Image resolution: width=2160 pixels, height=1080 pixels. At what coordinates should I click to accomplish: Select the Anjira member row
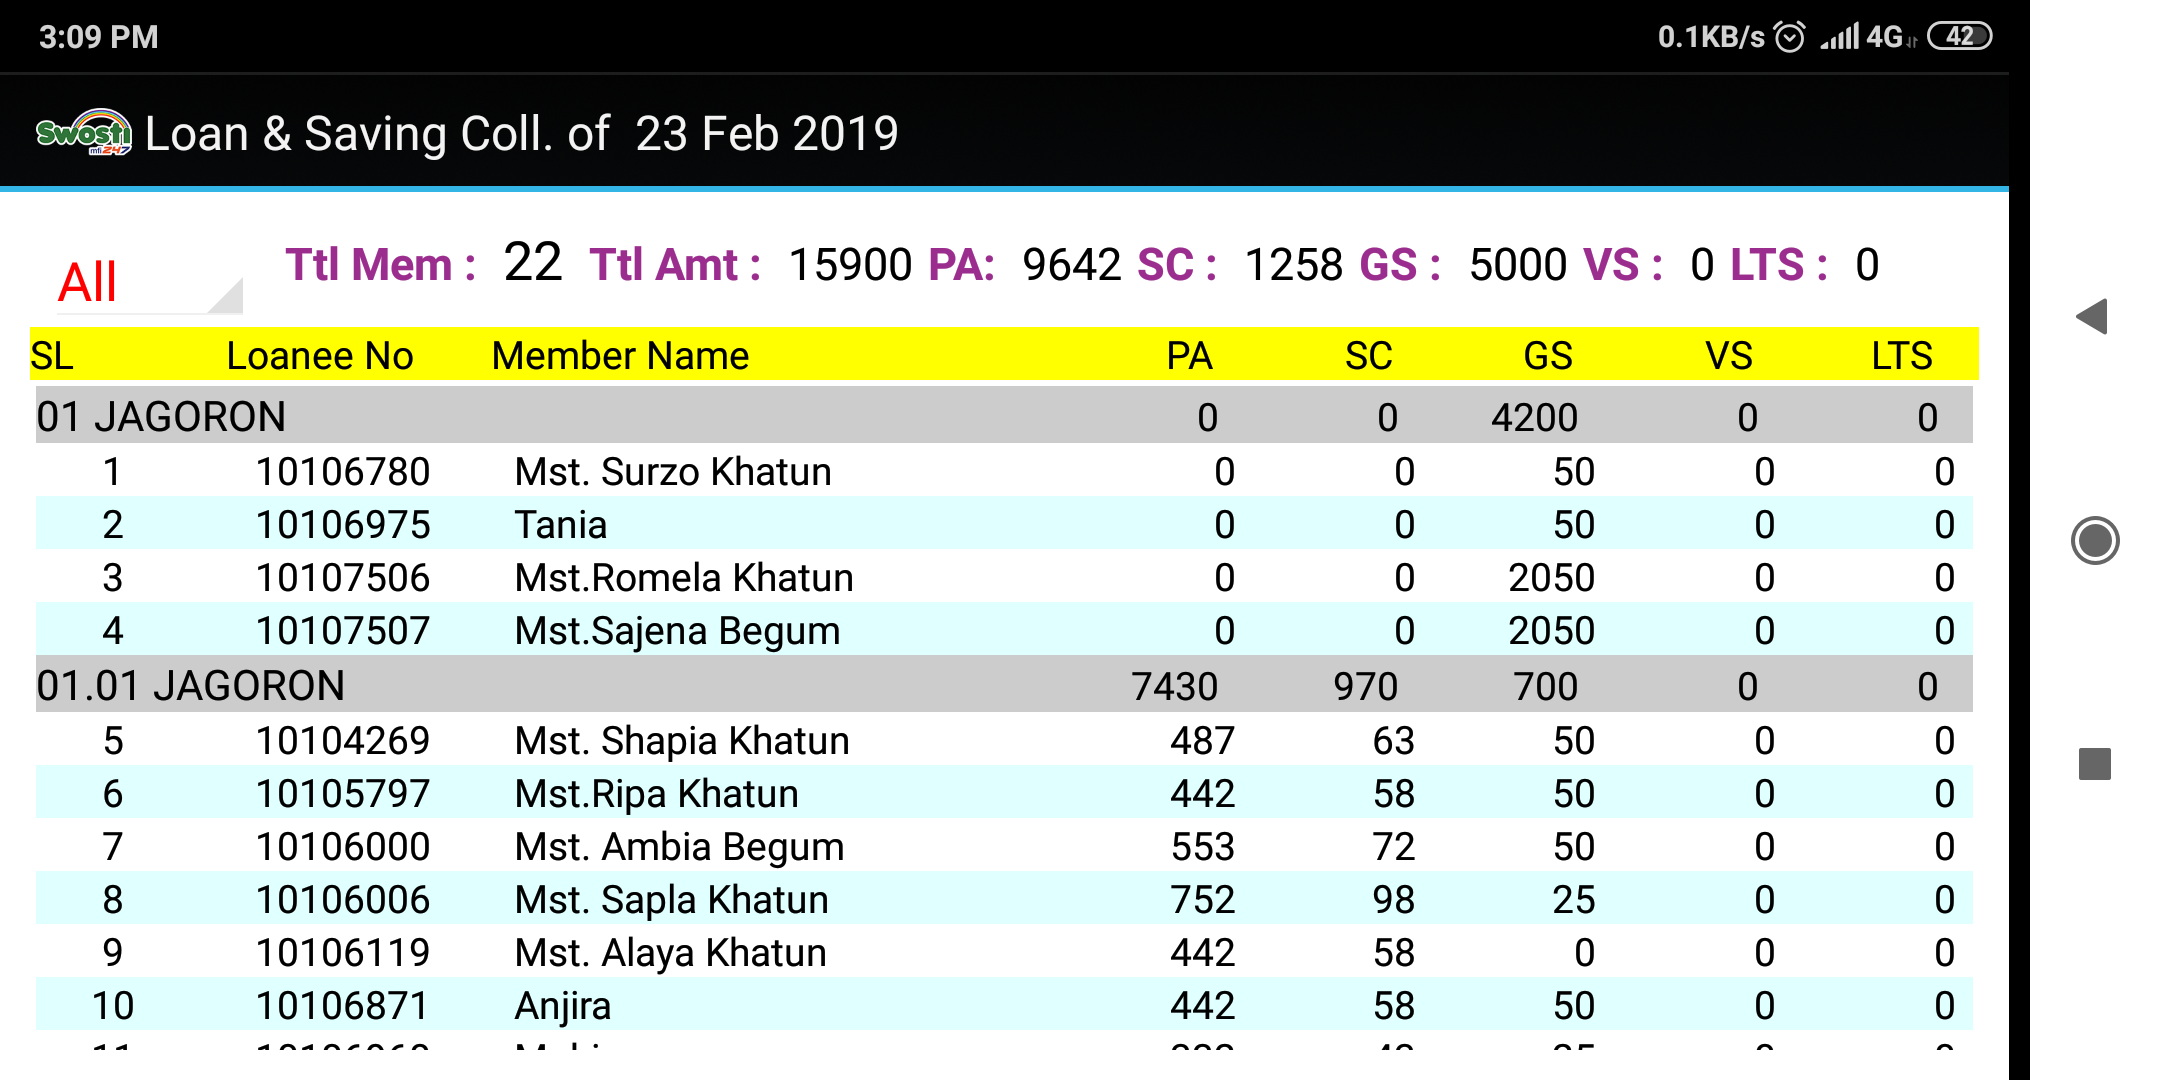pos(1004,1005)
